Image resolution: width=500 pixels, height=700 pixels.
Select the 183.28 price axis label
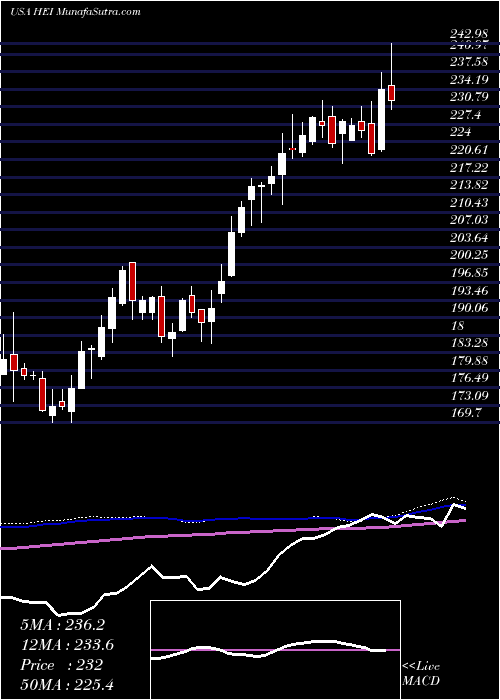470,343
